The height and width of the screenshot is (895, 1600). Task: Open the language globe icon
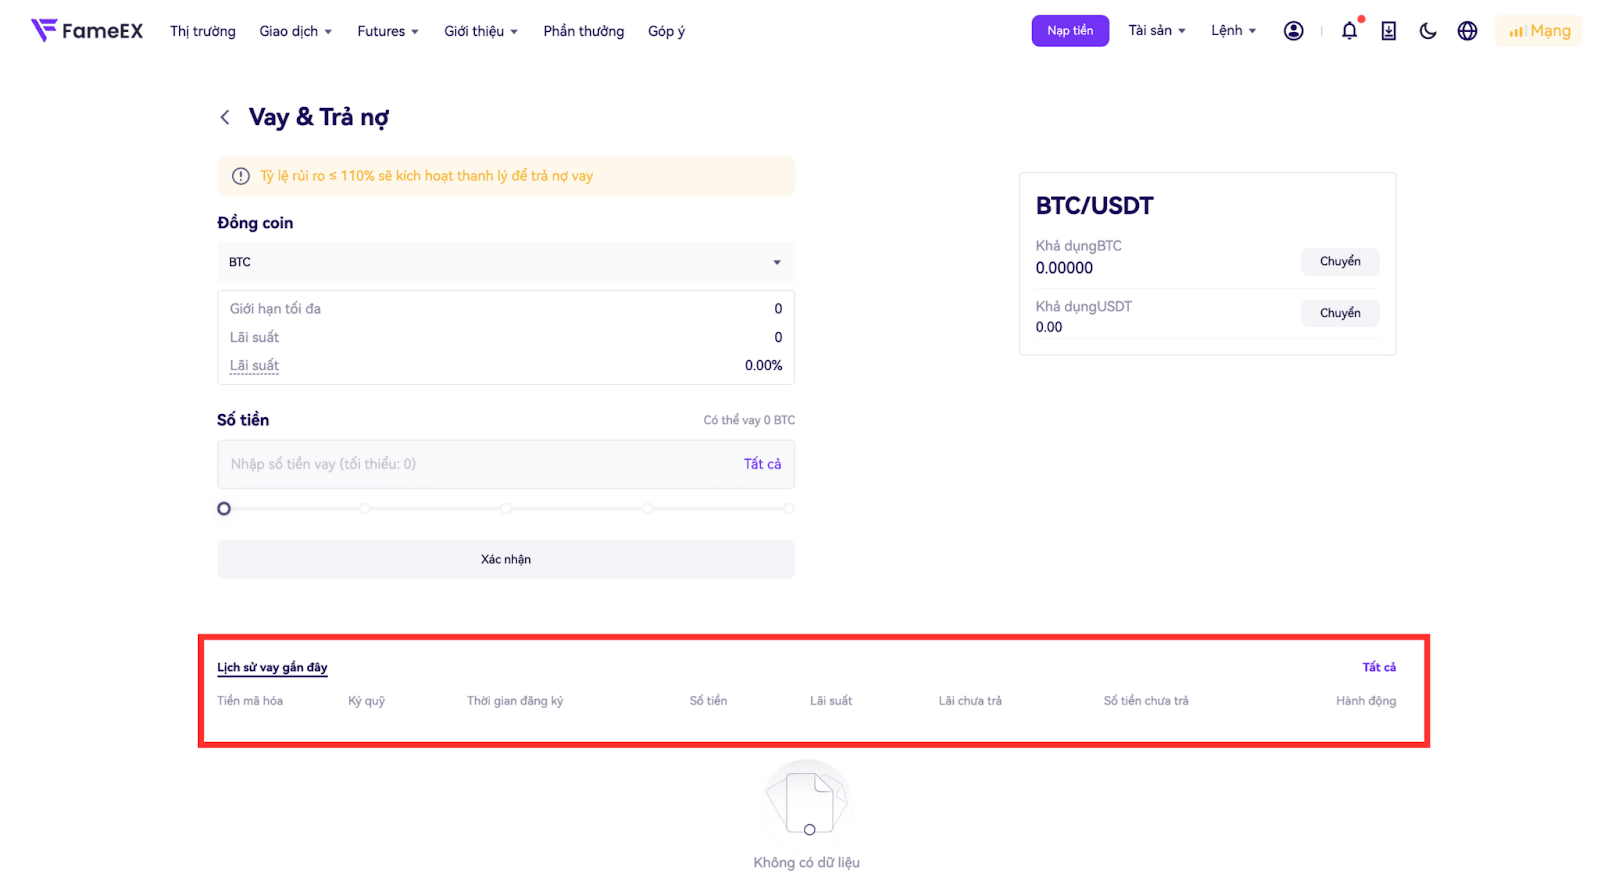point(1467,31)
